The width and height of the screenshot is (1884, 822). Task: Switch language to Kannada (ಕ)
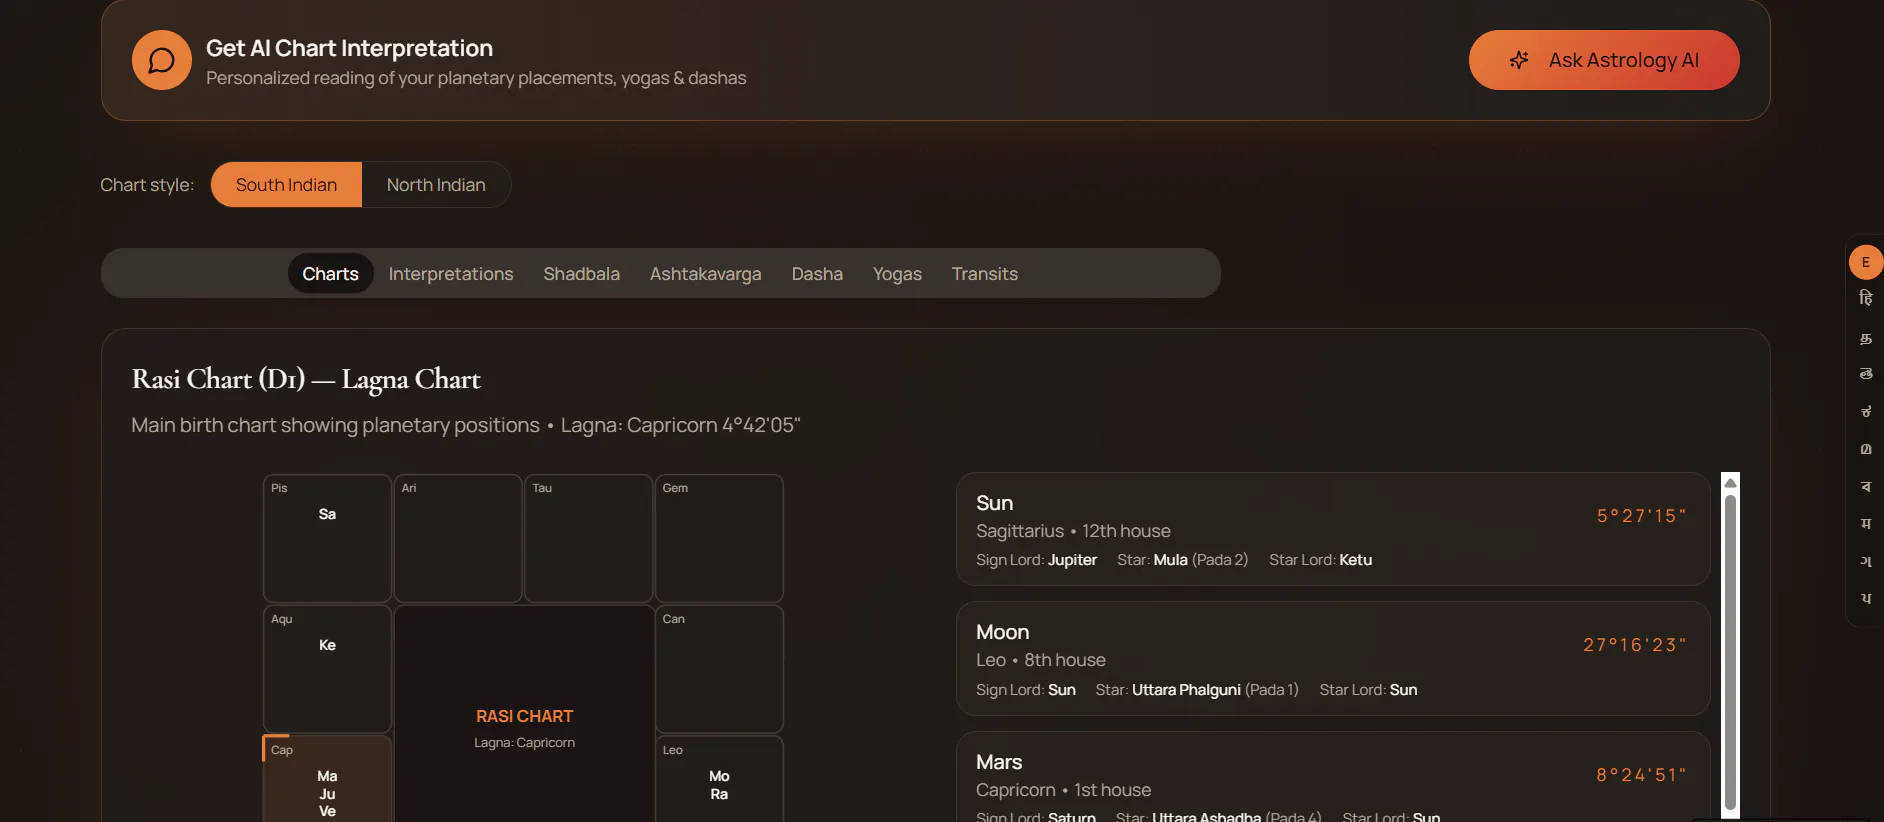pyautogui.click(x=1865, y=411)
